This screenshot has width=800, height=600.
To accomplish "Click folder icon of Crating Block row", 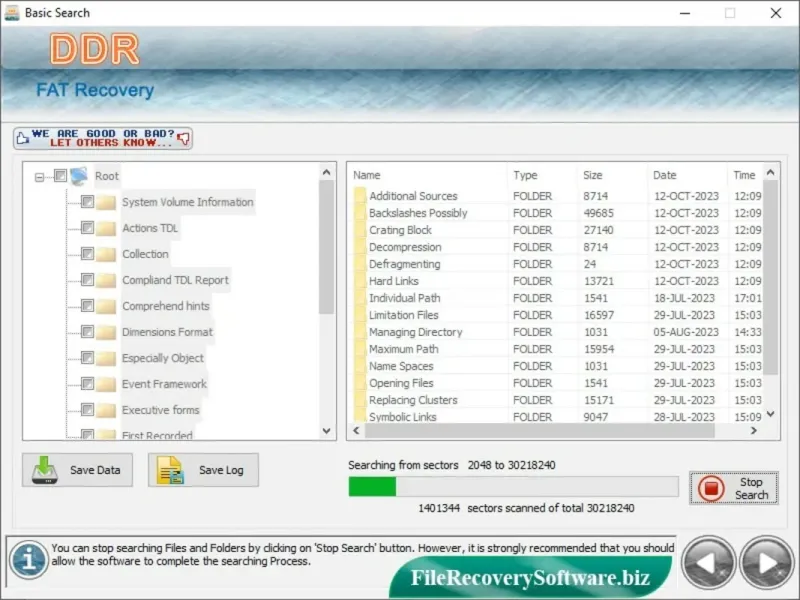I will point(360,230).
